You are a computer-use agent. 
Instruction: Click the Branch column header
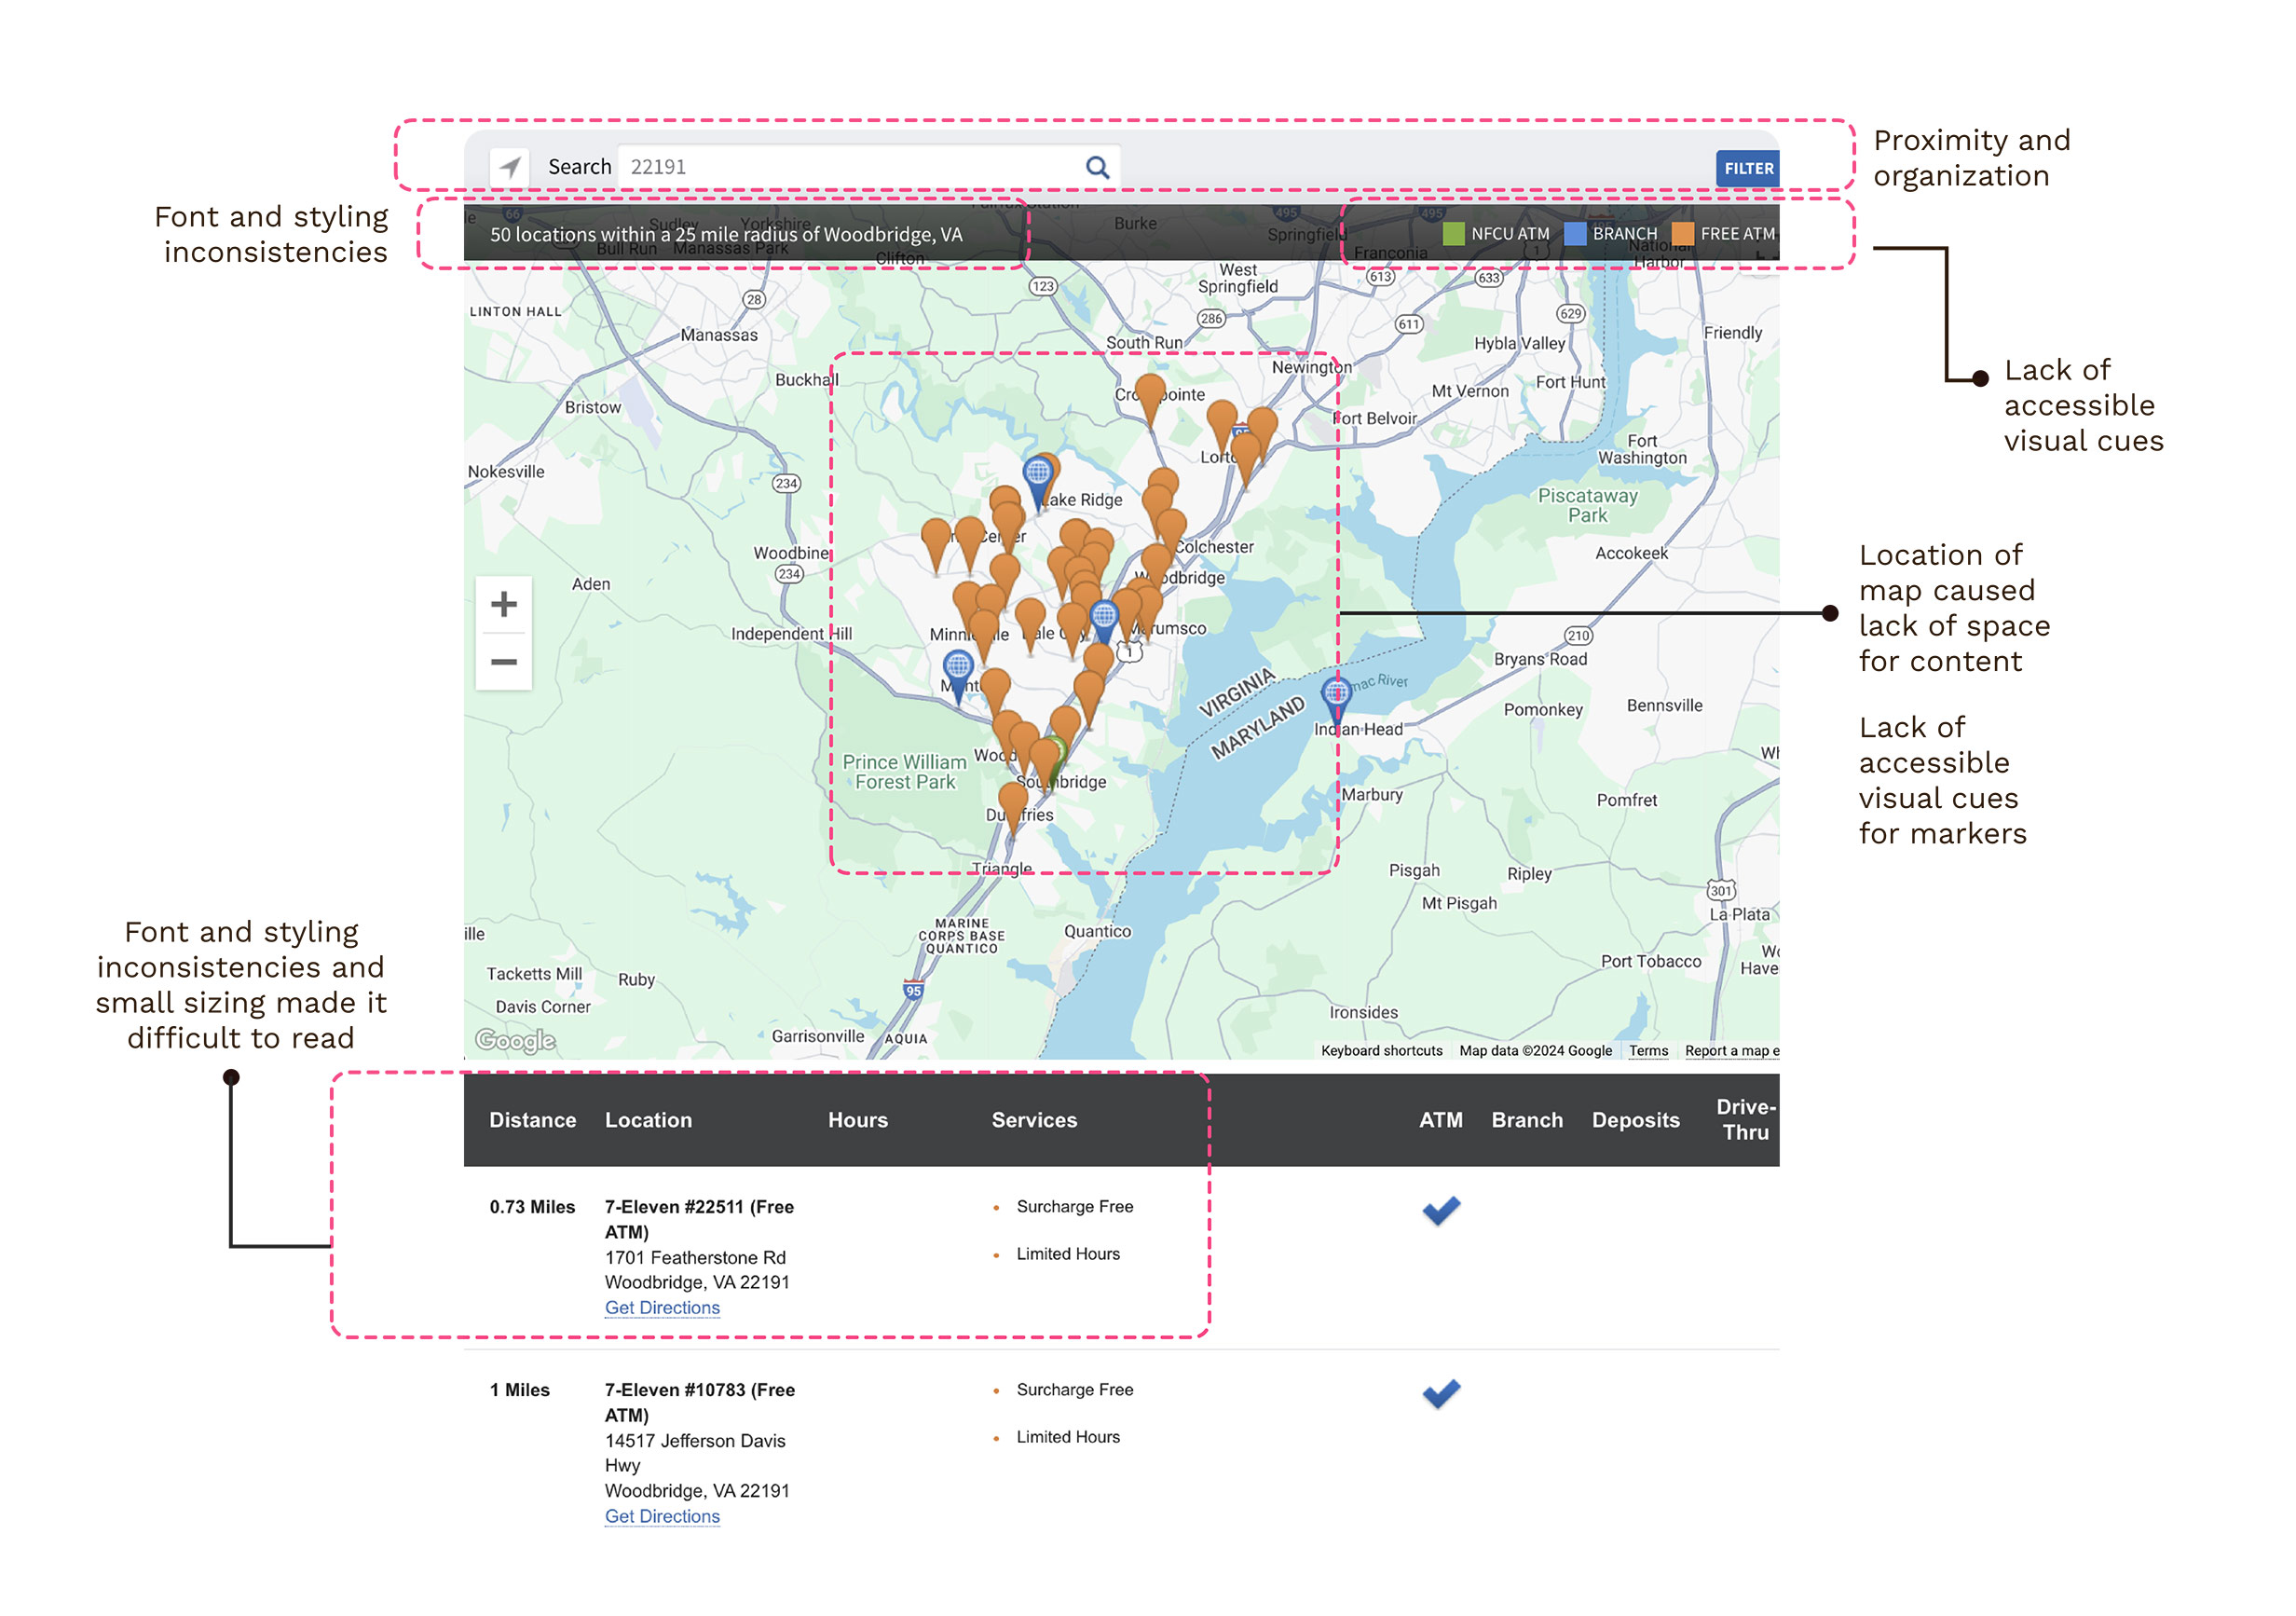click(x=1527, y=1120)
